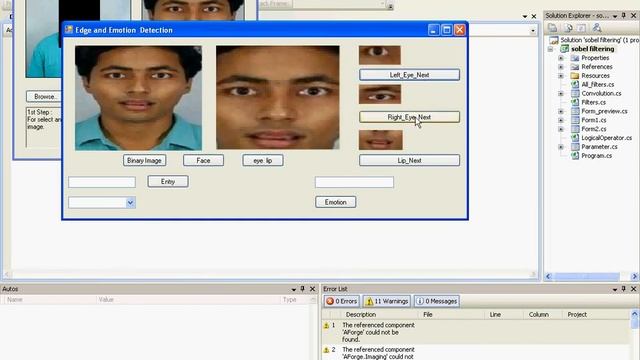Sort Error List by Description column
The width and height of the screenshot is (640, 360).
378,314
